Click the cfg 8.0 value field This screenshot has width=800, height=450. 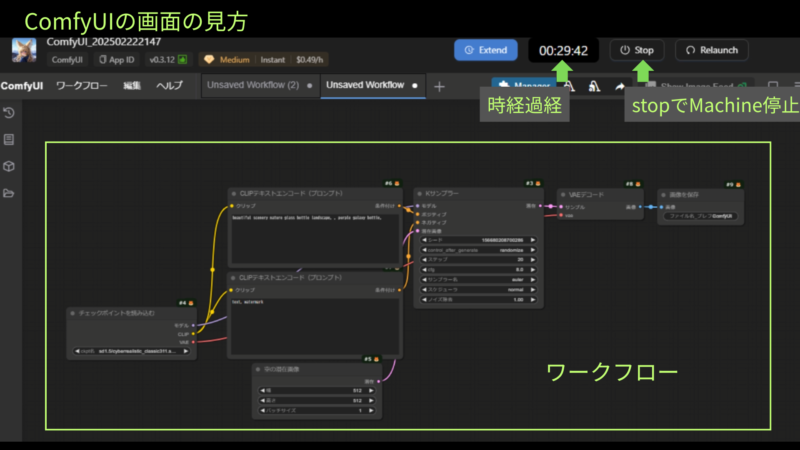tap(478, 270)
